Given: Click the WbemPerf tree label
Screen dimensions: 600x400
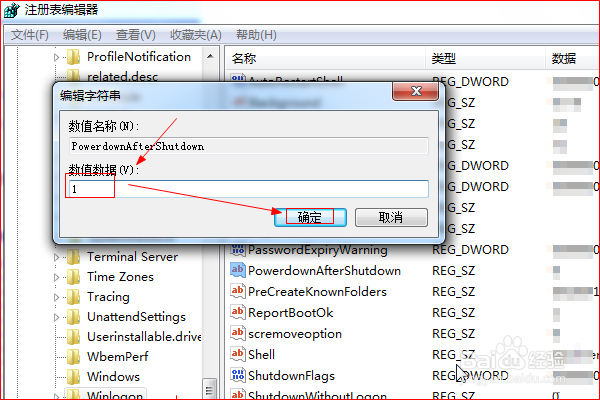Looking at the screenshot, I should [117, 357].
